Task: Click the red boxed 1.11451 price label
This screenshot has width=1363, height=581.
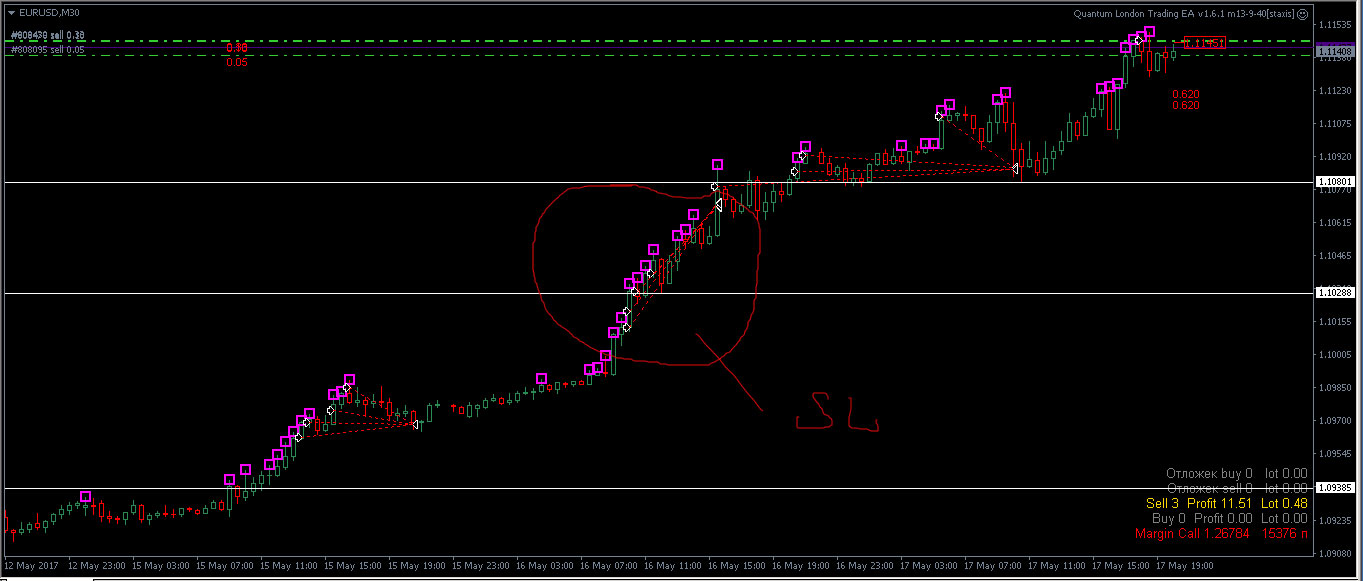Action: tap(1203, 43)
